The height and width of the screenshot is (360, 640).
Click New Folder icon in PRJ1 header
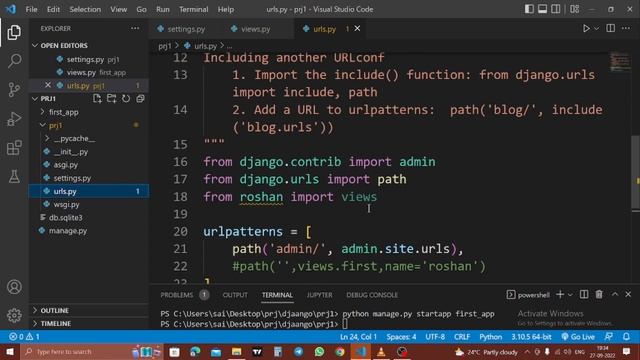(x=111, y=99)
